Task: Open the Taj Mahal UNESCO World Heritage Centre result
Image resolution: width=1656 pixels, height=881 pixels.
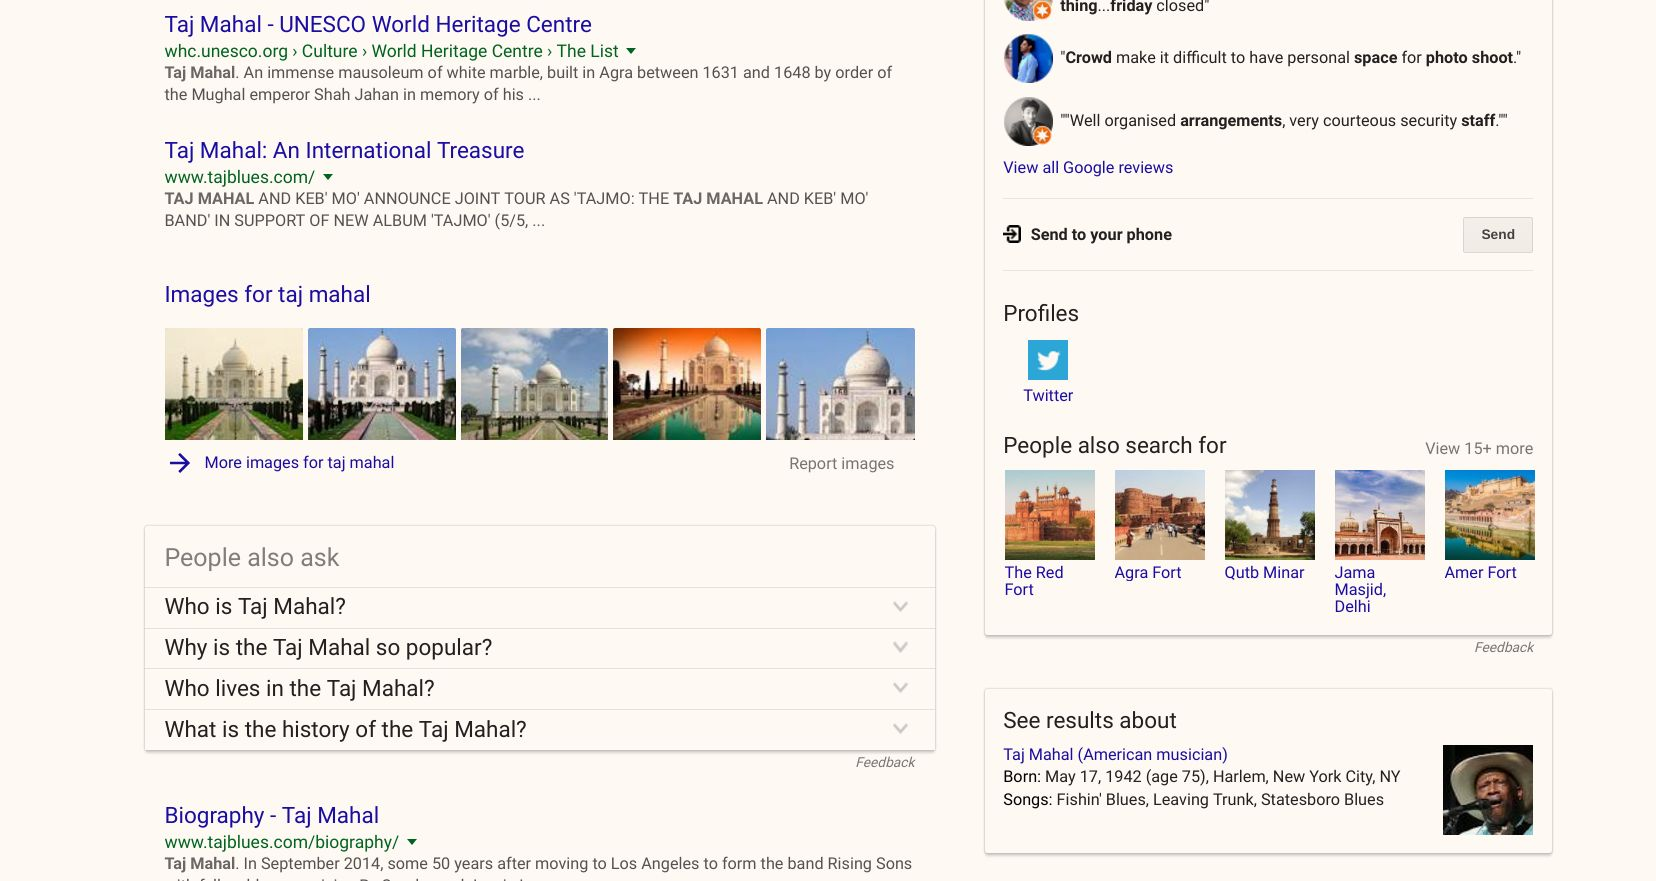Action: pyautogui.click(x=377, y=24)
